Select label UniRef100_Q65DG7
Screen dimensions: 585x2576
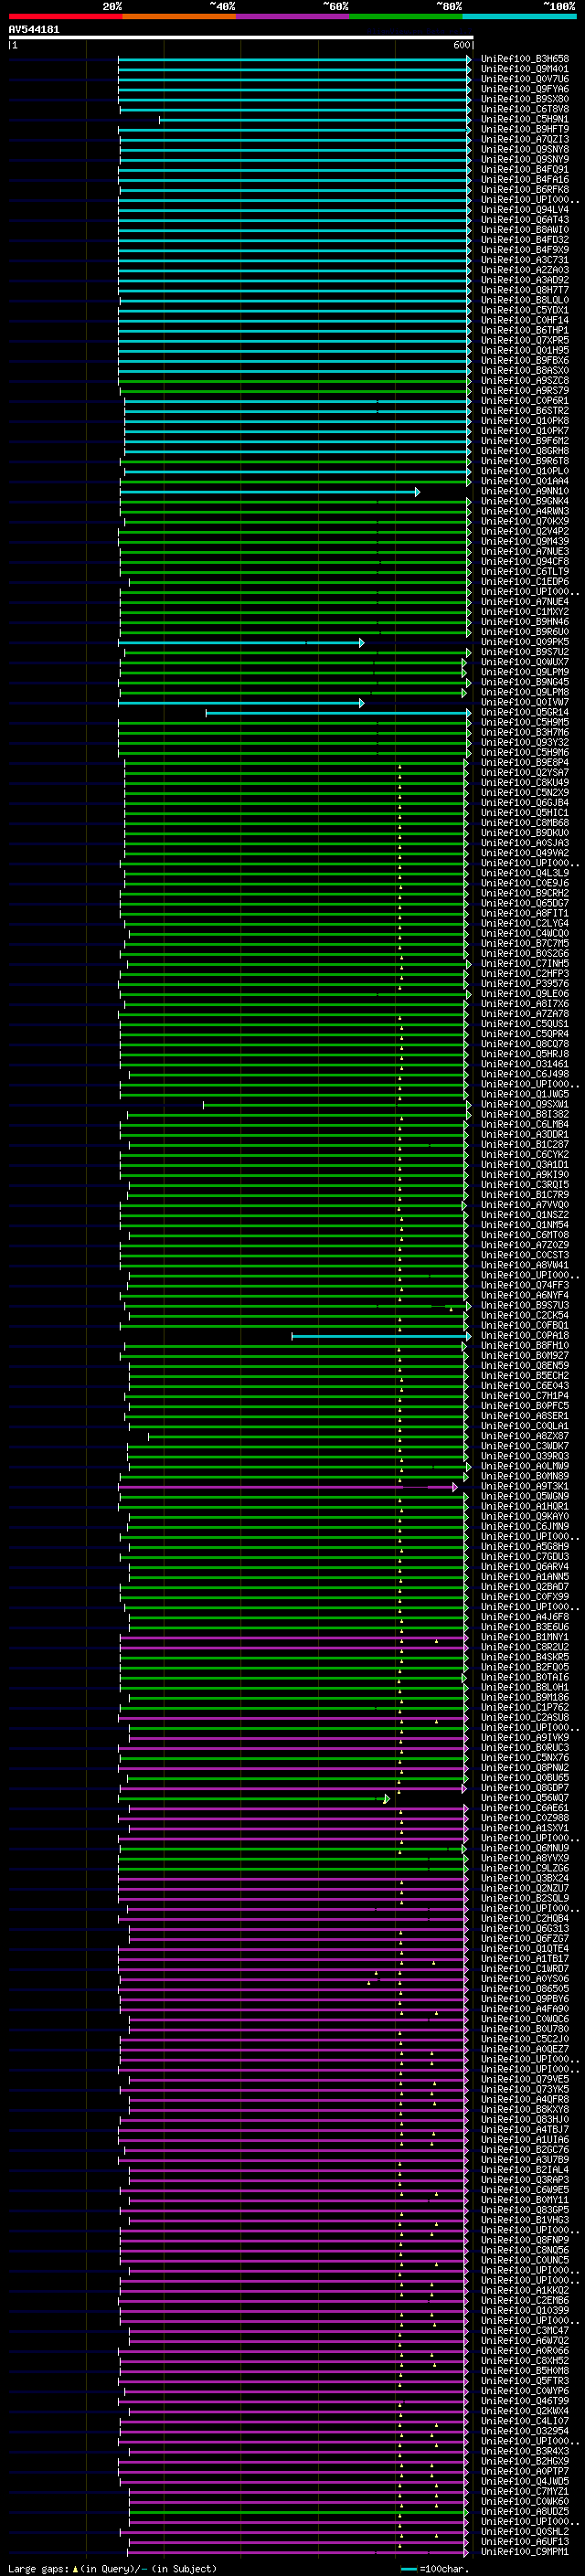coord(525,904)
